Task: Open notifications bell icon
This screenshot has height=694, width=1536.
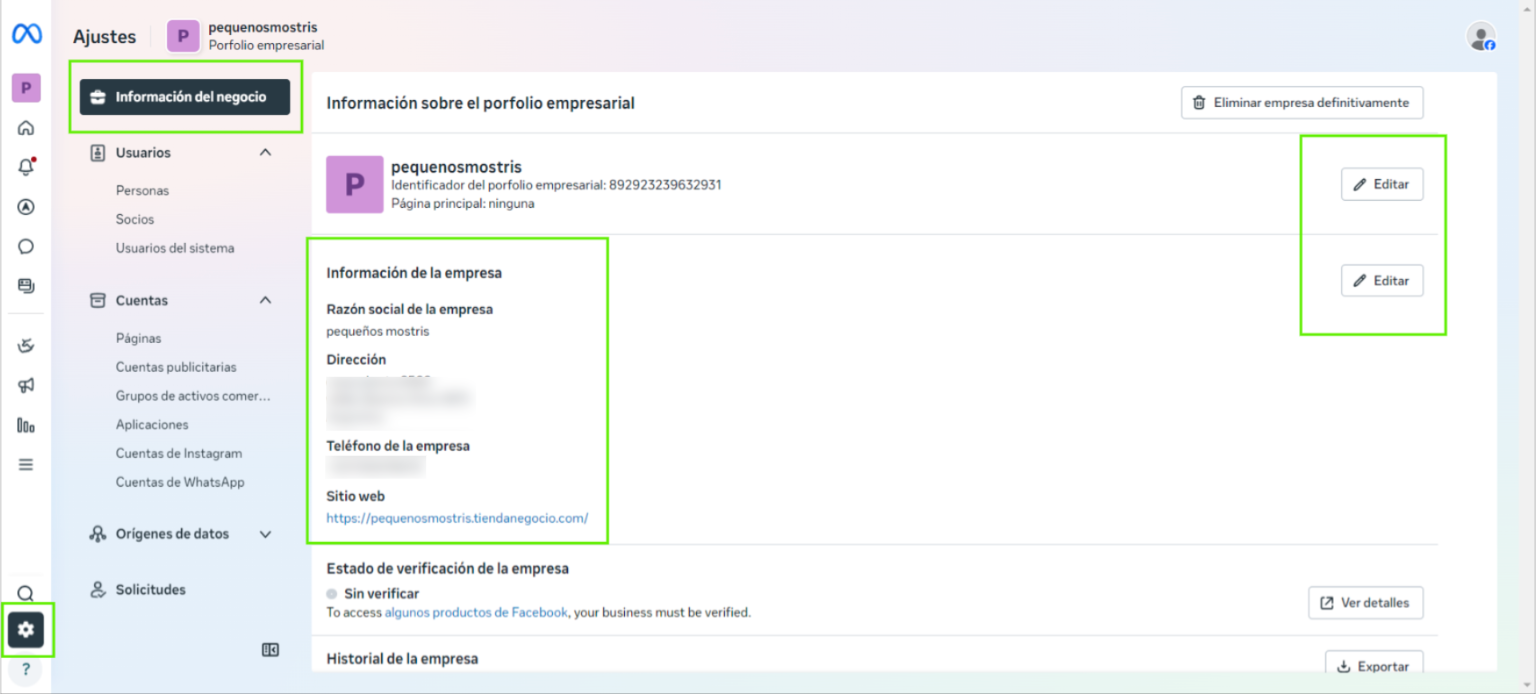Action: coord(26,167)
